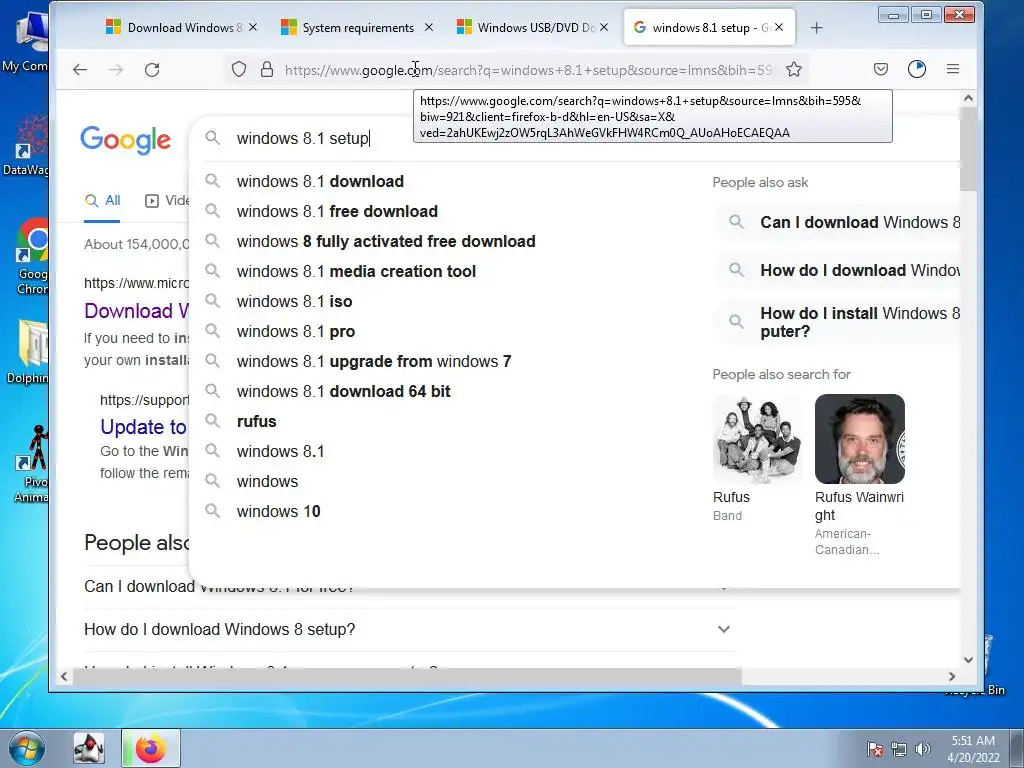Open the How do I download Windows question
This screenshot has height=768, width=1024.
(x=838, y=270)
